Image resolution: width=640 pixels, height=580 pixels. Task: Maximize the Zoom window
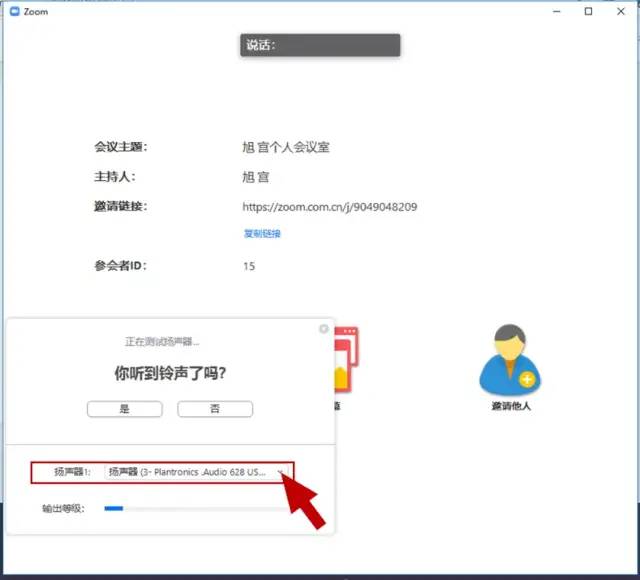click(x=588, y=11)
